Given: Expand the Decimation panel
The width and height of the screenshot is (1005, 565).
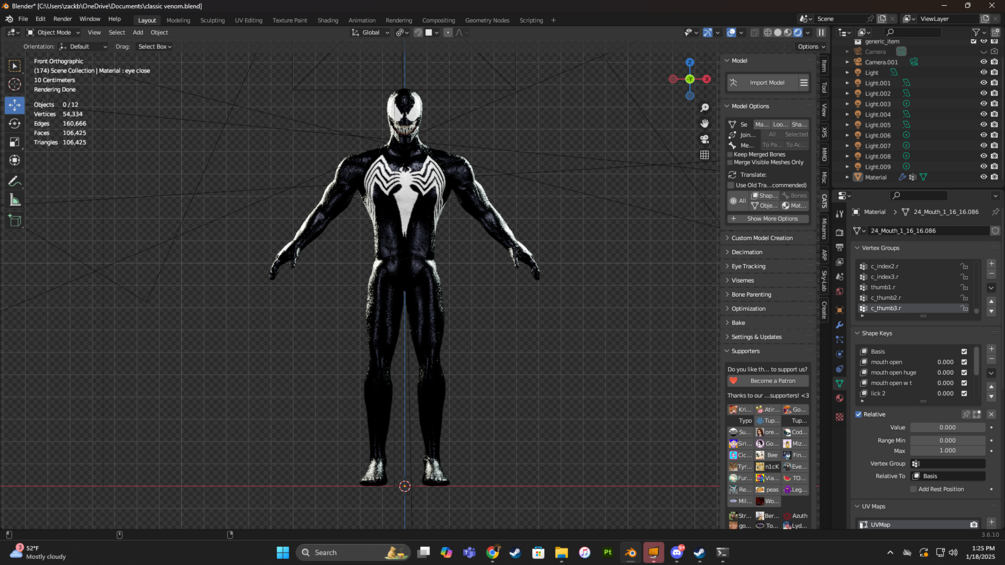Looking at the screenshot, I should pos(747,252).
